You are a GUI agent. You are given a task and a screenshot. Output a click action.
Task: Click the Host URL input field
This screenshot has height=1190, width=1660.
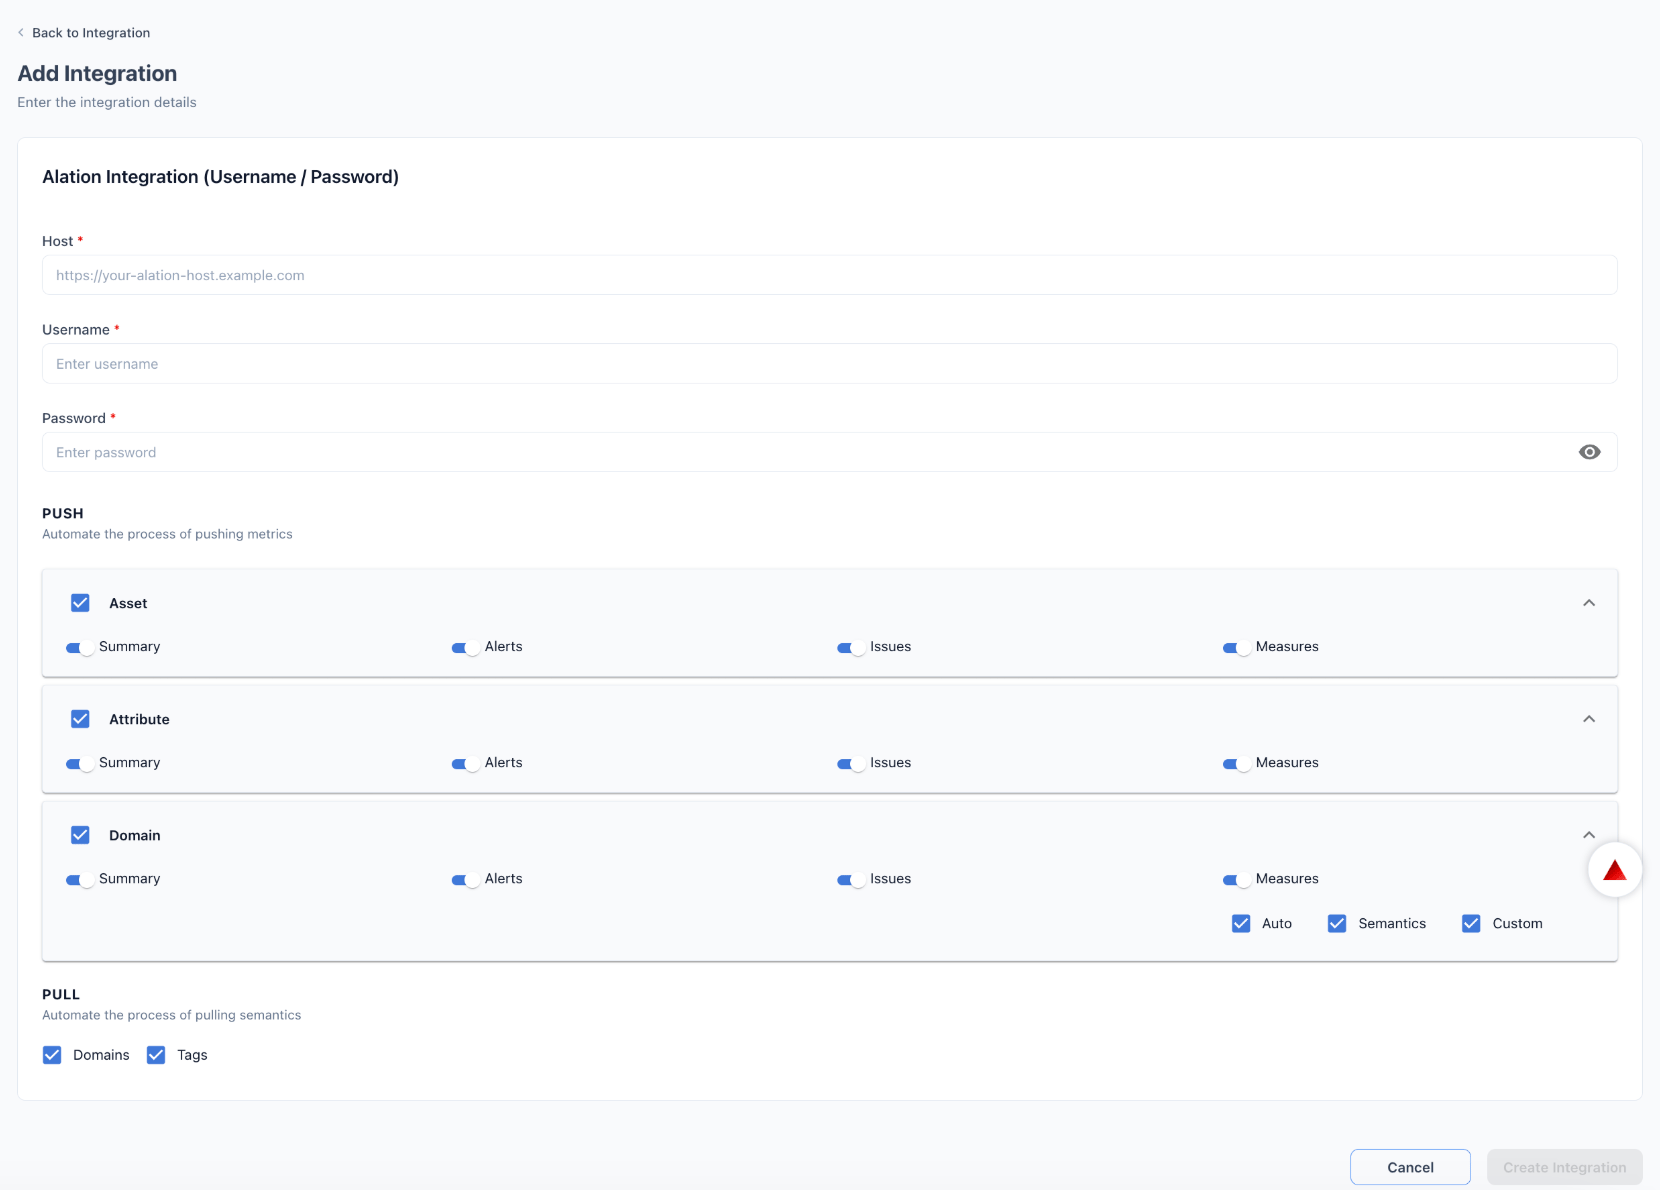pyautogui.click(x=829, y=275)
